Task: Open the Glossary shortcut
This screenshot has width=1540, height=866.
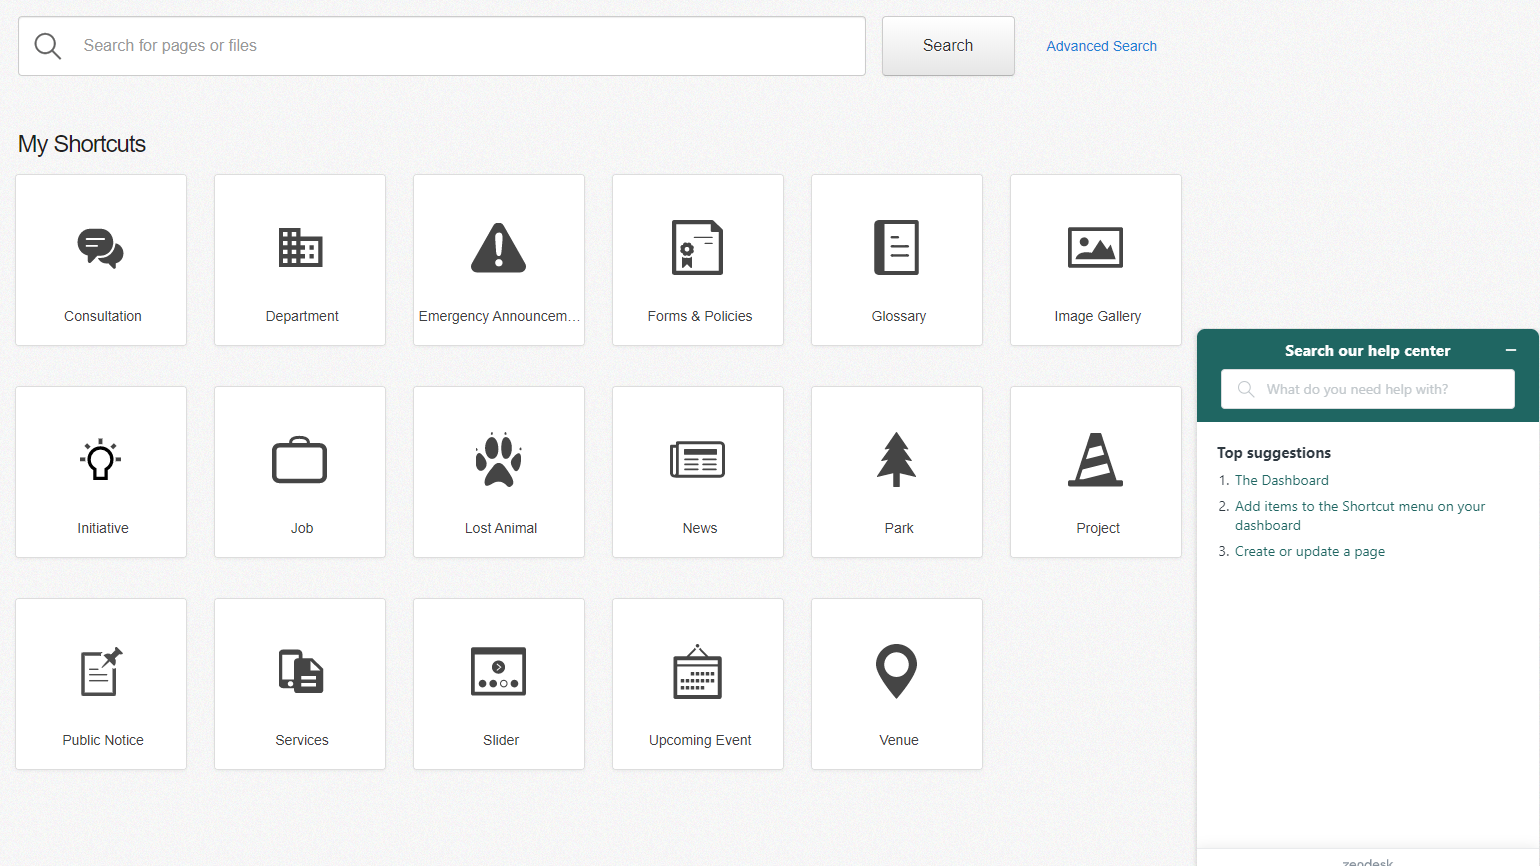Action: [x=896, y=260]
